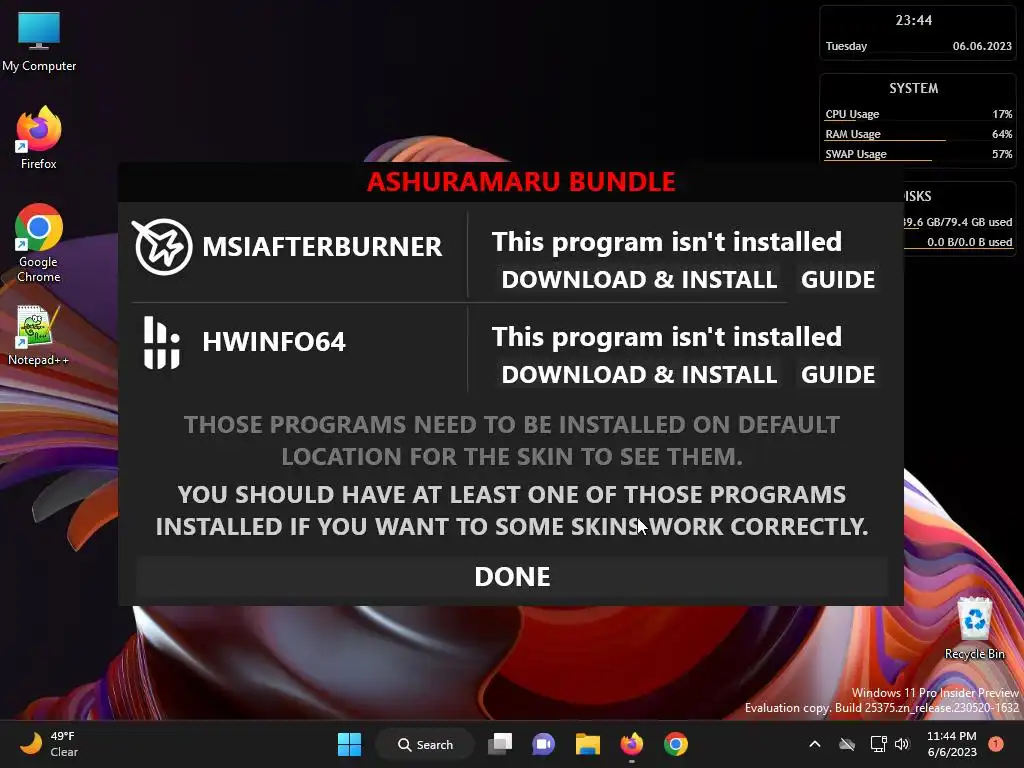Open the weather widget 49°F Clear
This screenshot has width=1024, height=768.
coord(50,744)
